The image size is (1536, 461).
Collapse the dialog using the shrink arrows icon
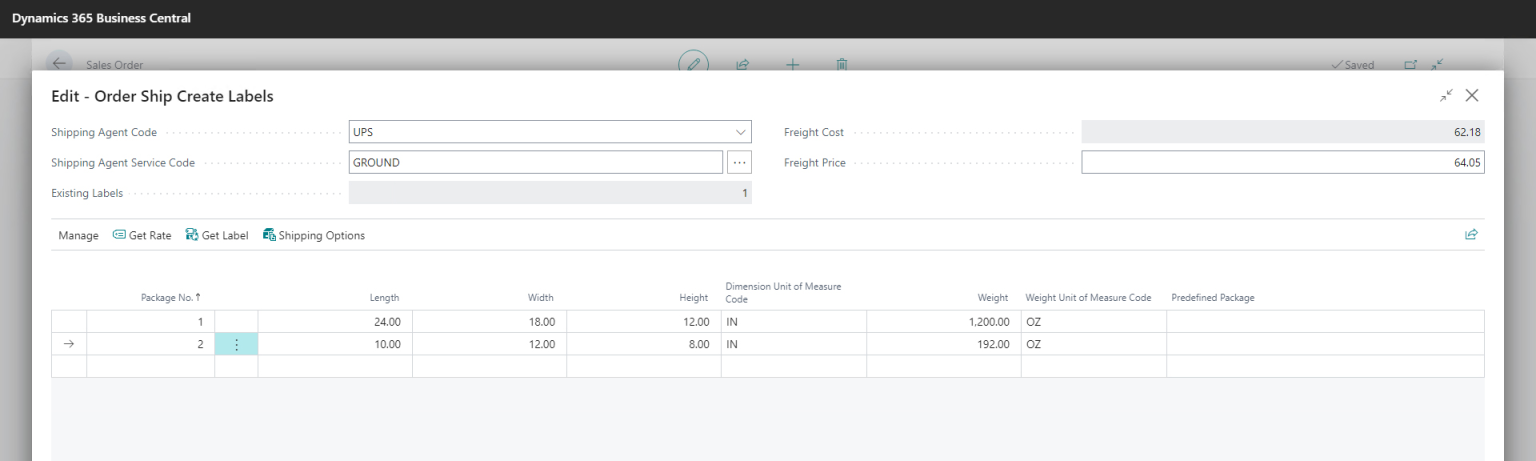[x=1446, y=96]
